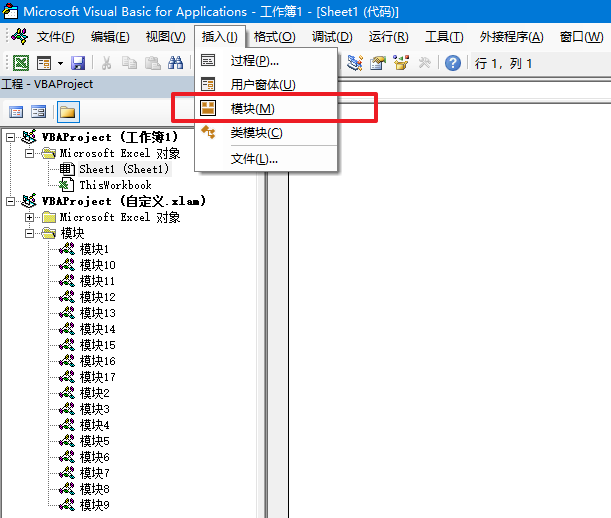
Task: Click the blue Help question mark icon
Action: pyautogui.click(x=453, y=63)
